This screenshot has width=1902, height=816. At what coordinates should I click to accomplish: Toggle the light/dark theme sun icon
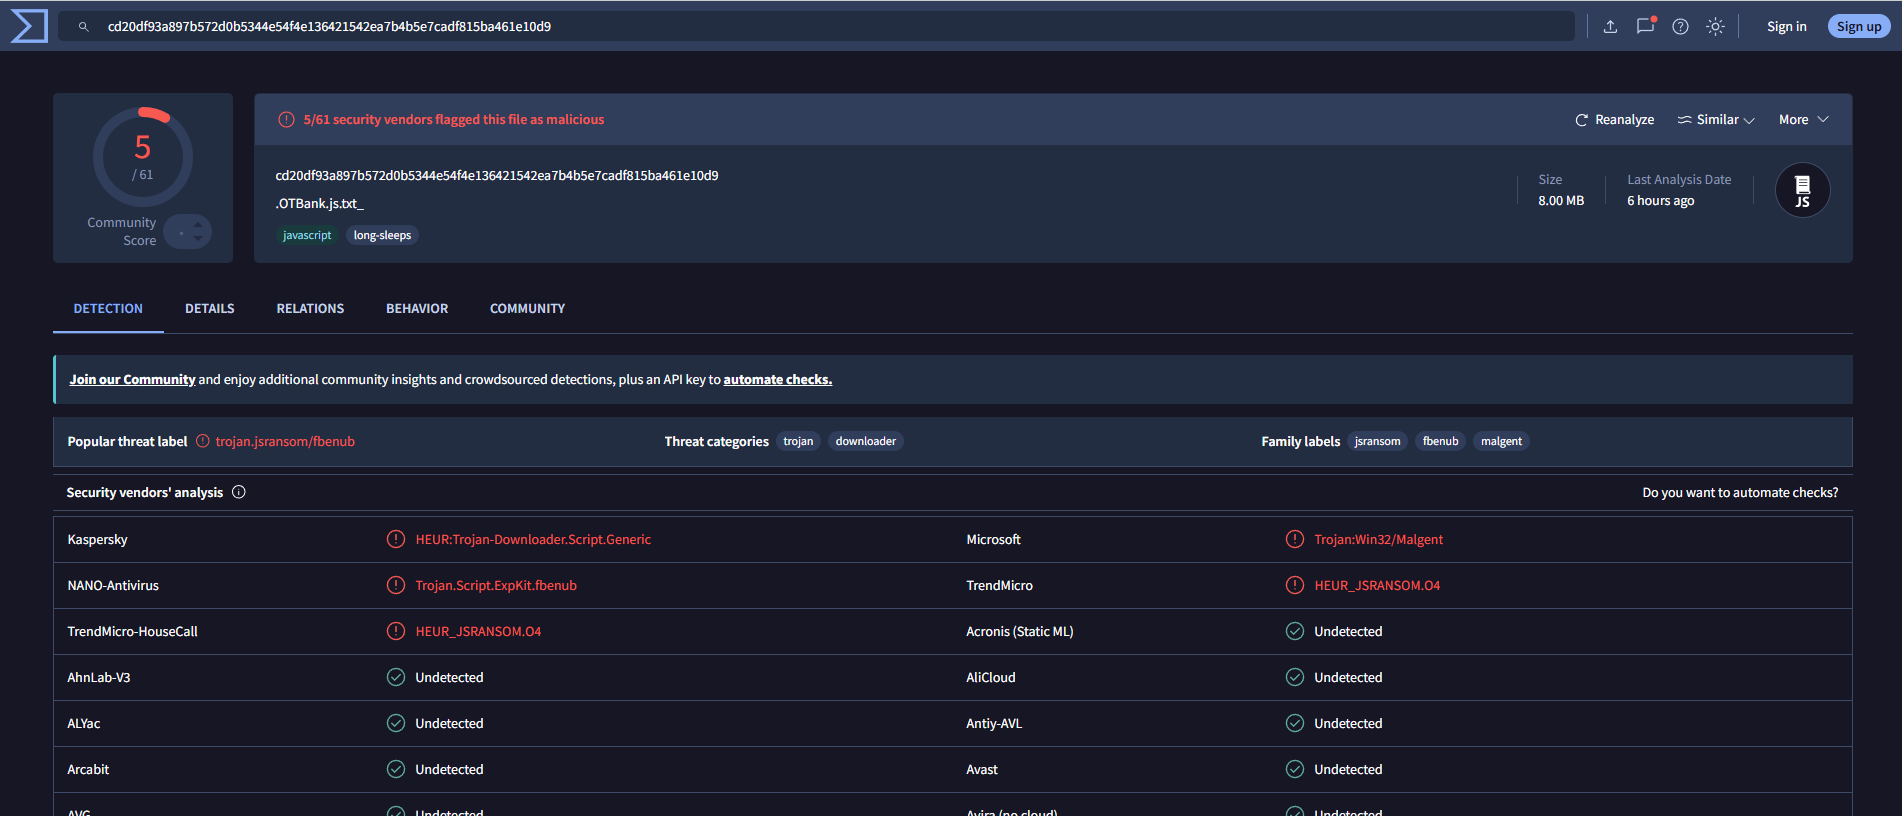[1715, 27]
